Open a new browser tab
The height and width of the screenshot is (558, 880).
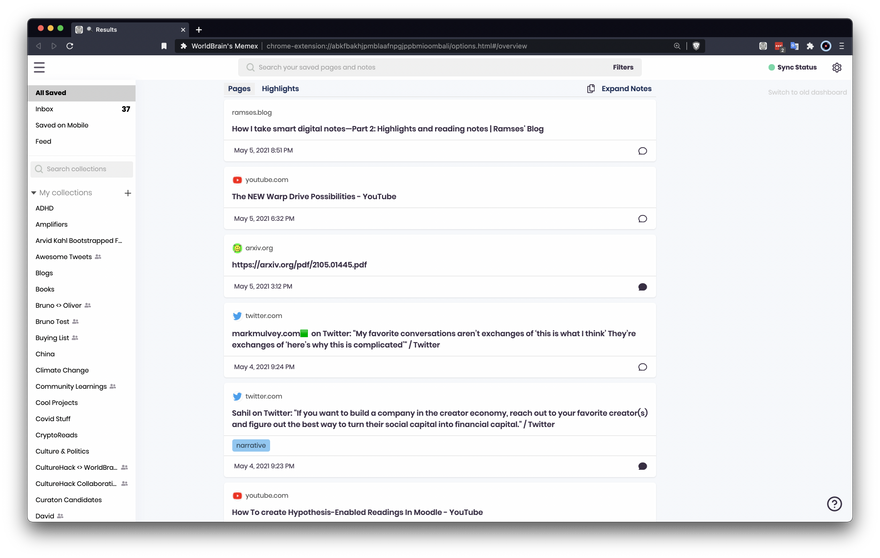199,30
